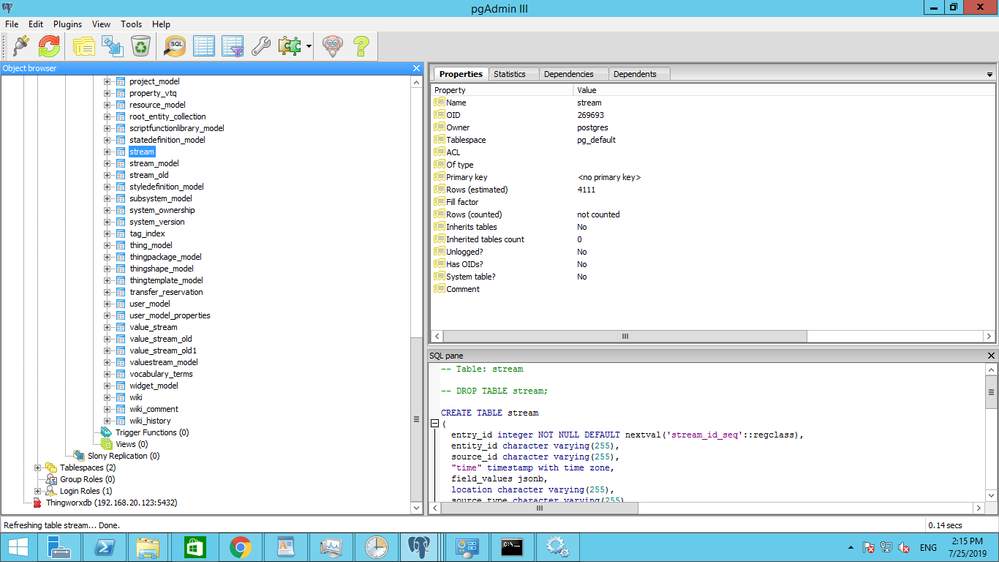Select Trigger Functions (0) node

(152, 433)
